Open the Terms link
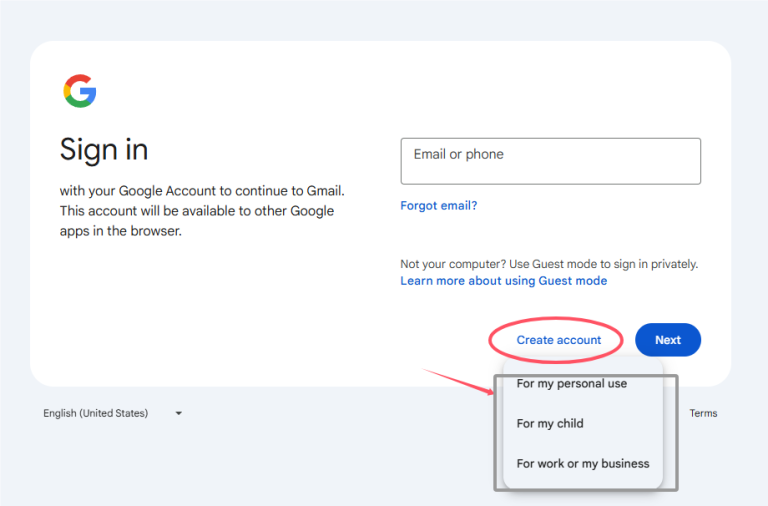The width and height of the screenshot is (768, 506). pyautogui.click(x=703, y=413)
